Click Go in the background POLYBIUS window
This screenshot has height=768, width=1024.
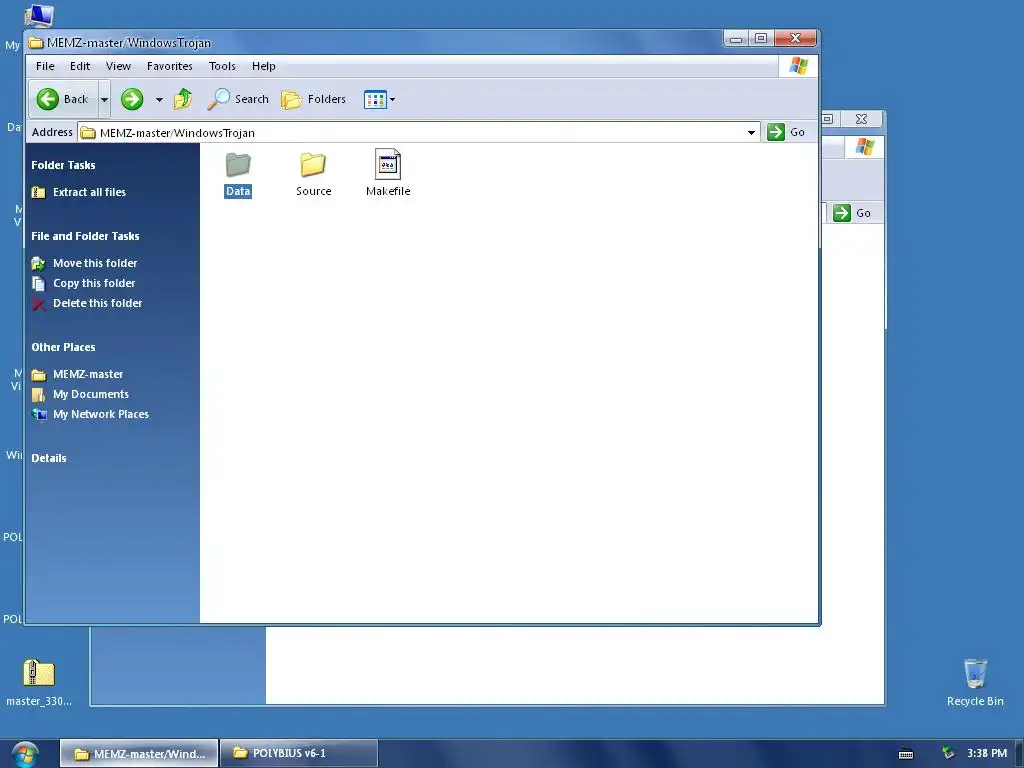coord(852,213)
